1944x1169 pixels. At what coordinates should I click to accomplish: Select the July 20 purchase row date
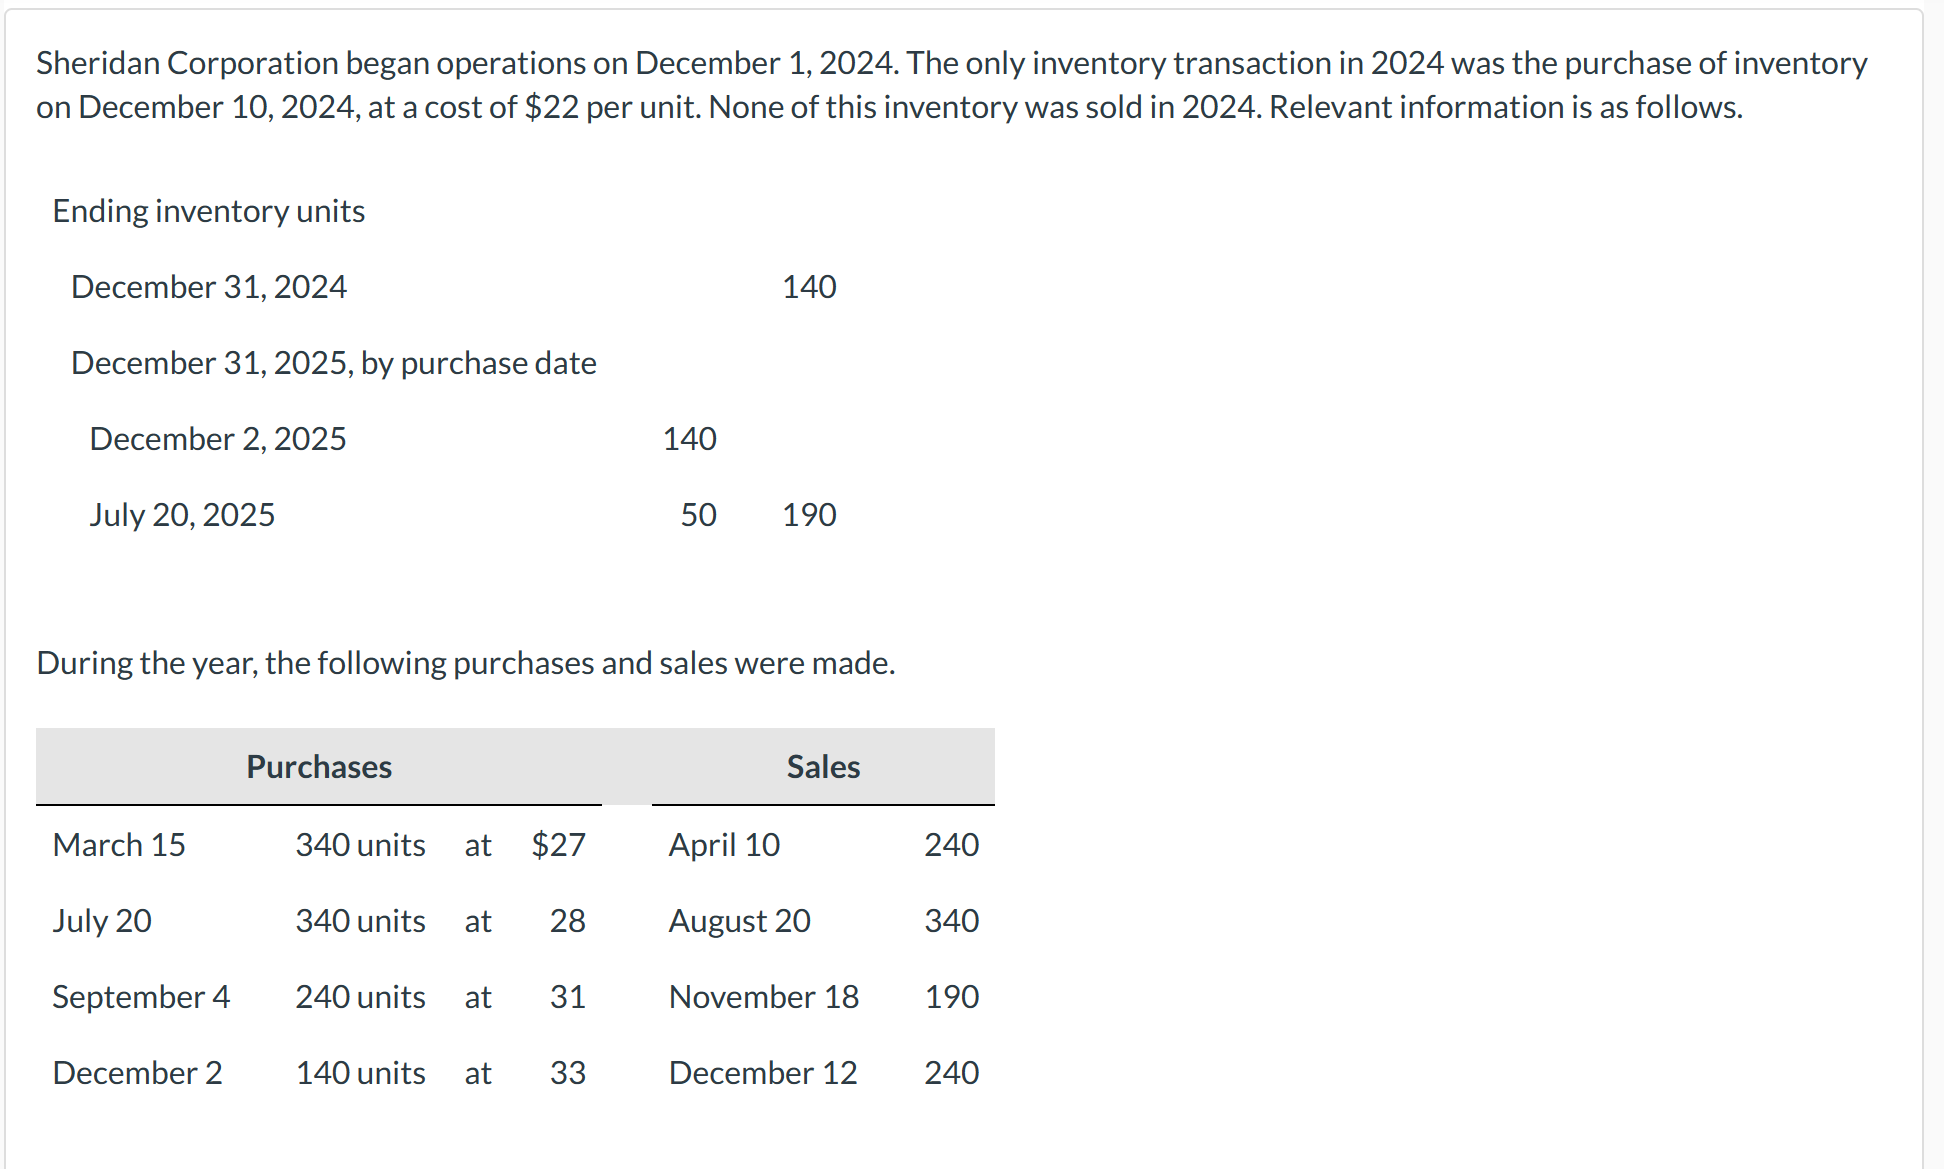[x=102, y=921]
